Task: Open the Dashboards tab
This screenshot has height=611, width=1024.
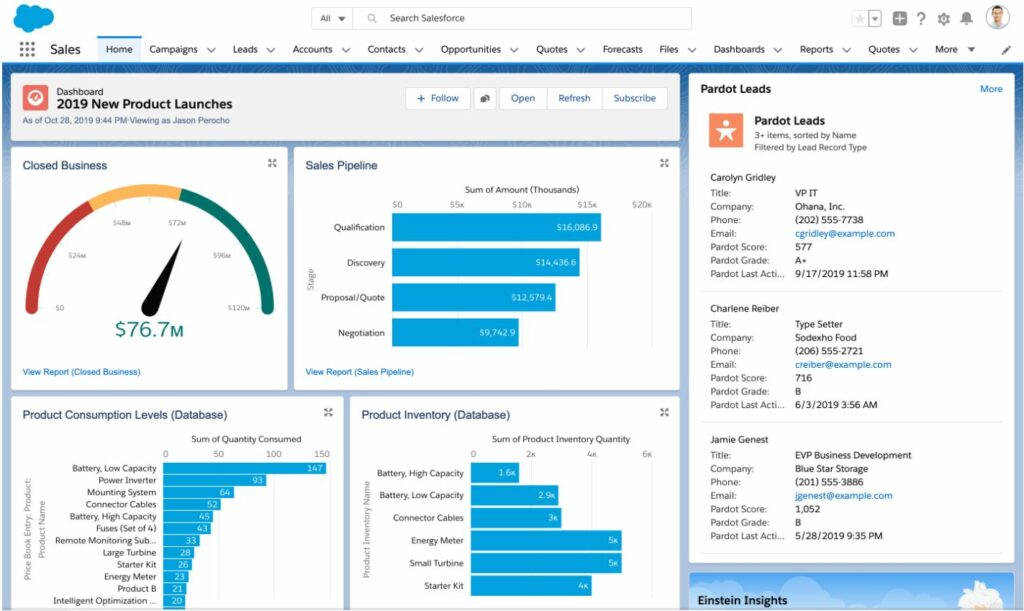Action: (739, 49)
